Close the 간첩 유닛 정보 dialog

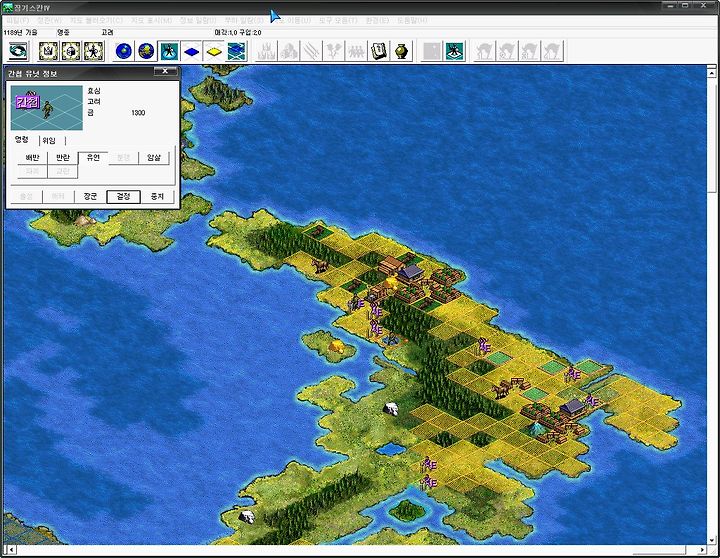coord(165,71)
